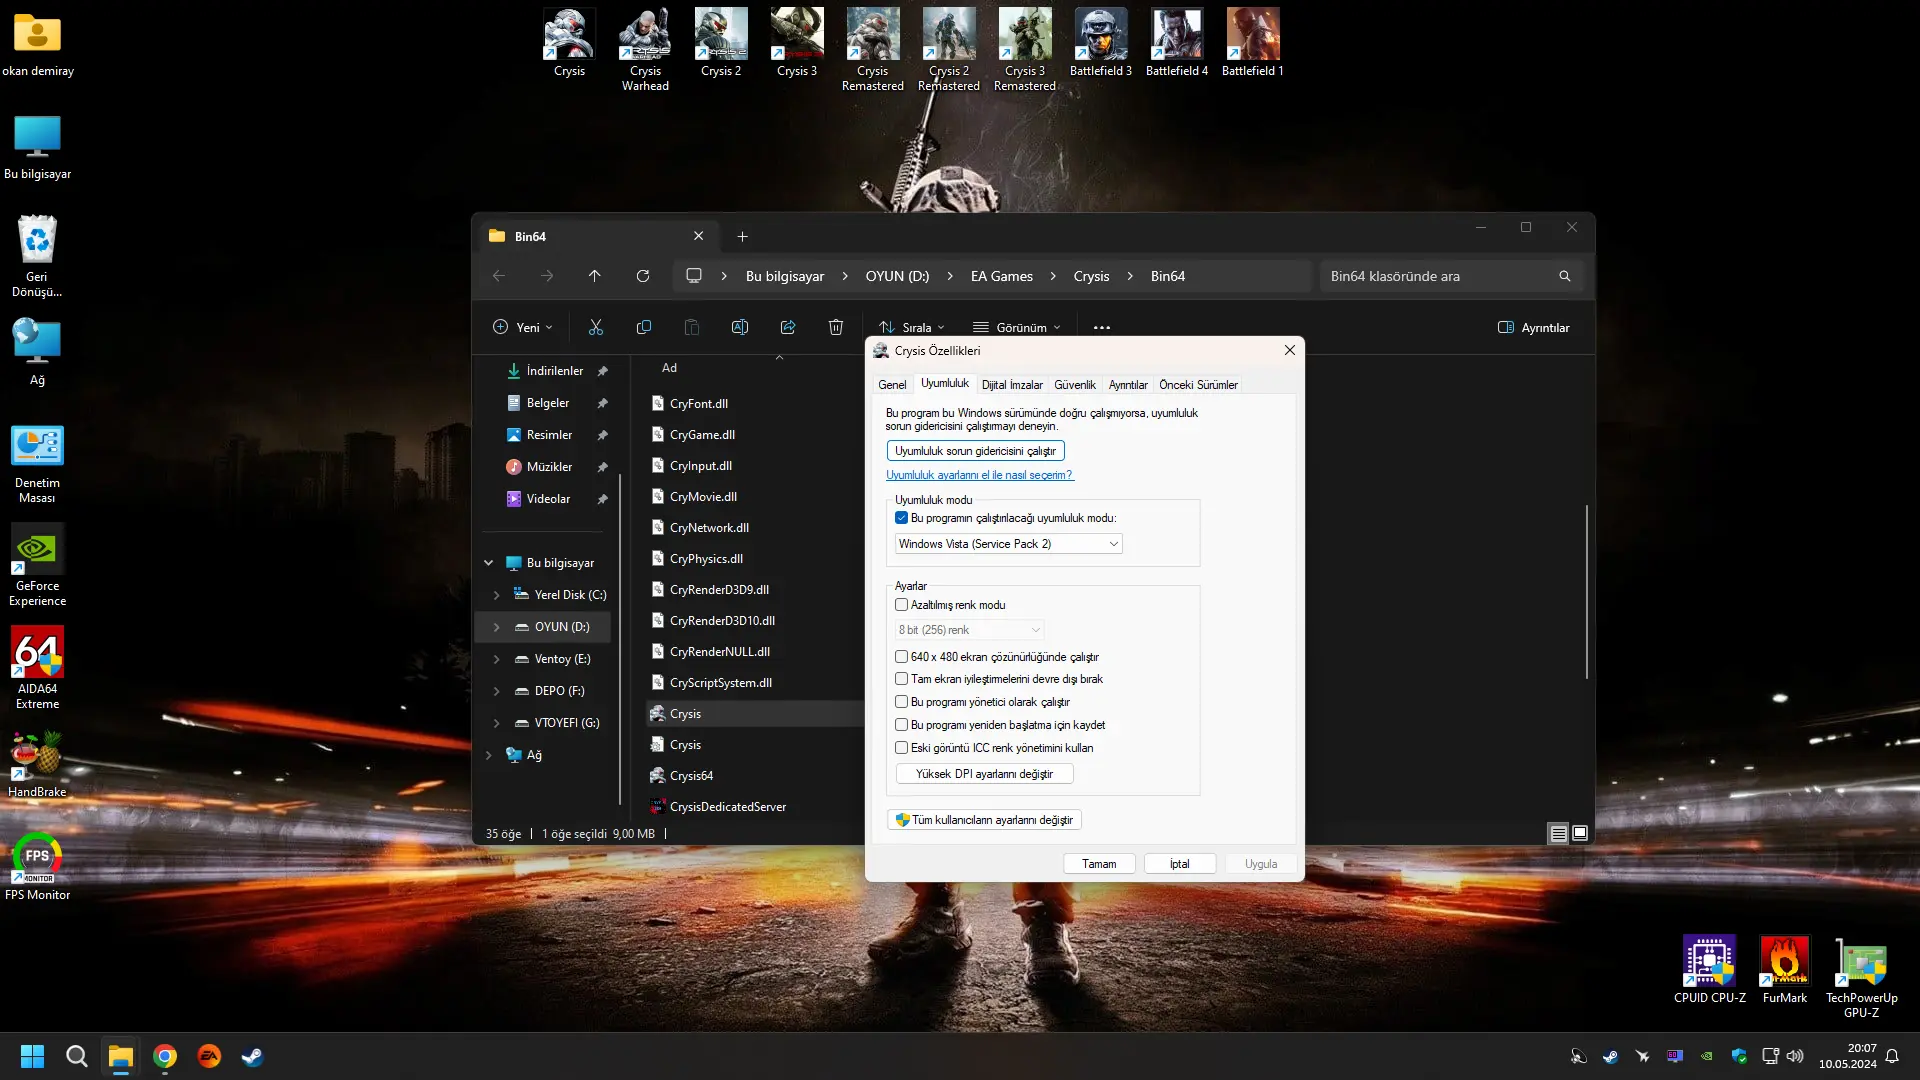
Task: Click the search magnifier in Bin64 search box
Action: coord(1565,276)
